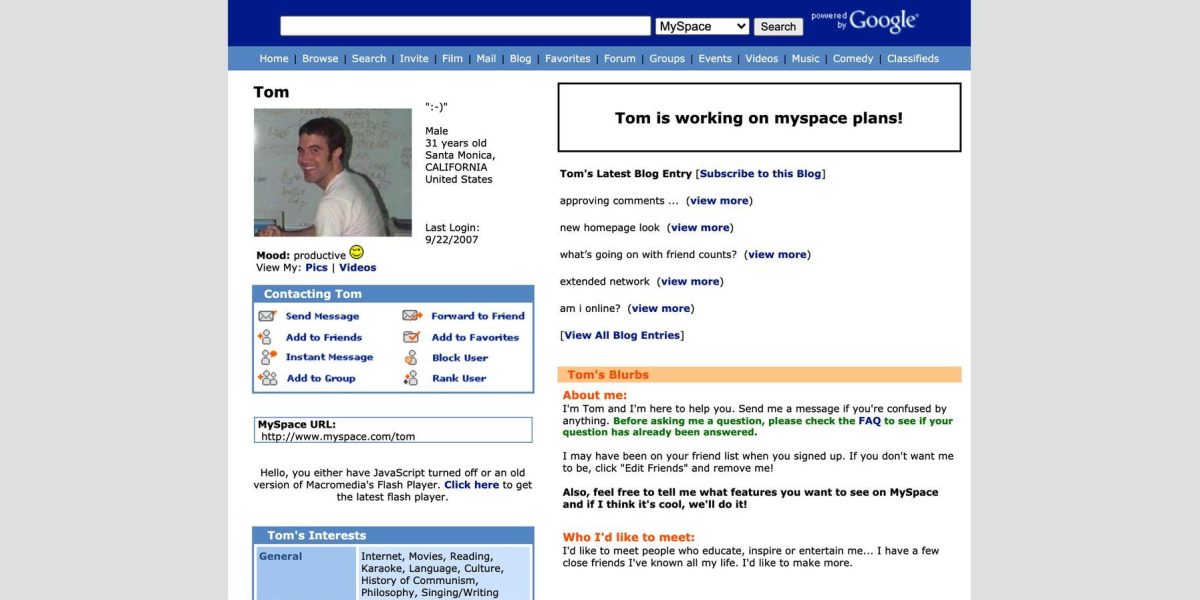
Task: Click the Rank User icon
Action: pos(411,378)
